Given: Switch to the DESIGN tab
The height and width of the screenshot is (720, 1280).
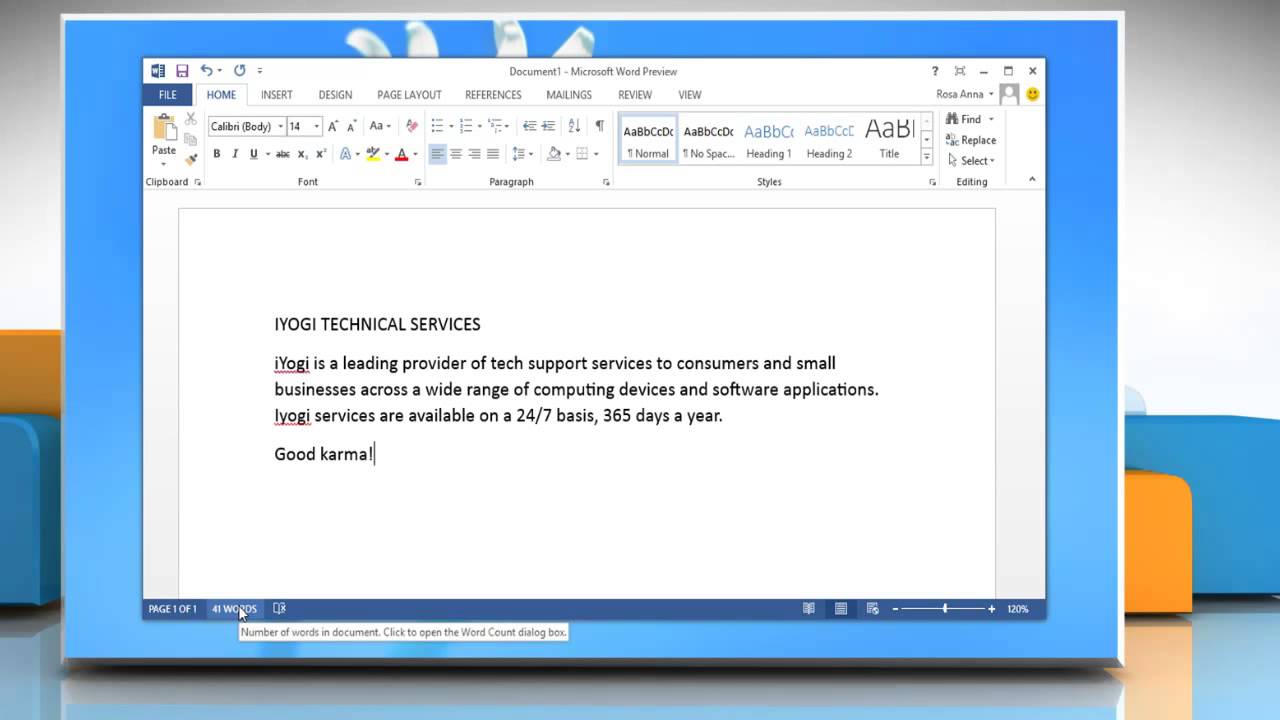Looking at the screenshot, I should pyautogui.click(x=335, y=95).
